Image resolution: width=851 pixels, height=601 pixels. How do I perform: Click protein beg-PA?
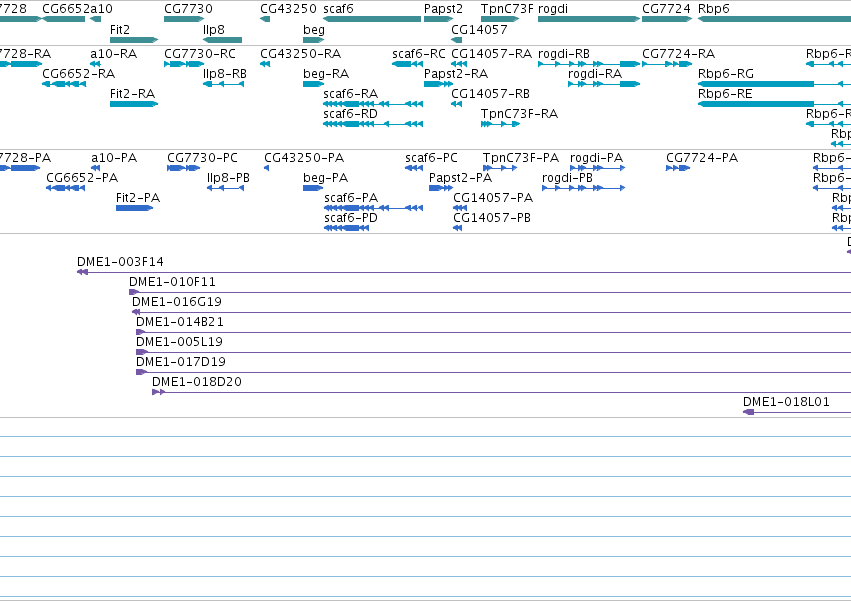313,188
